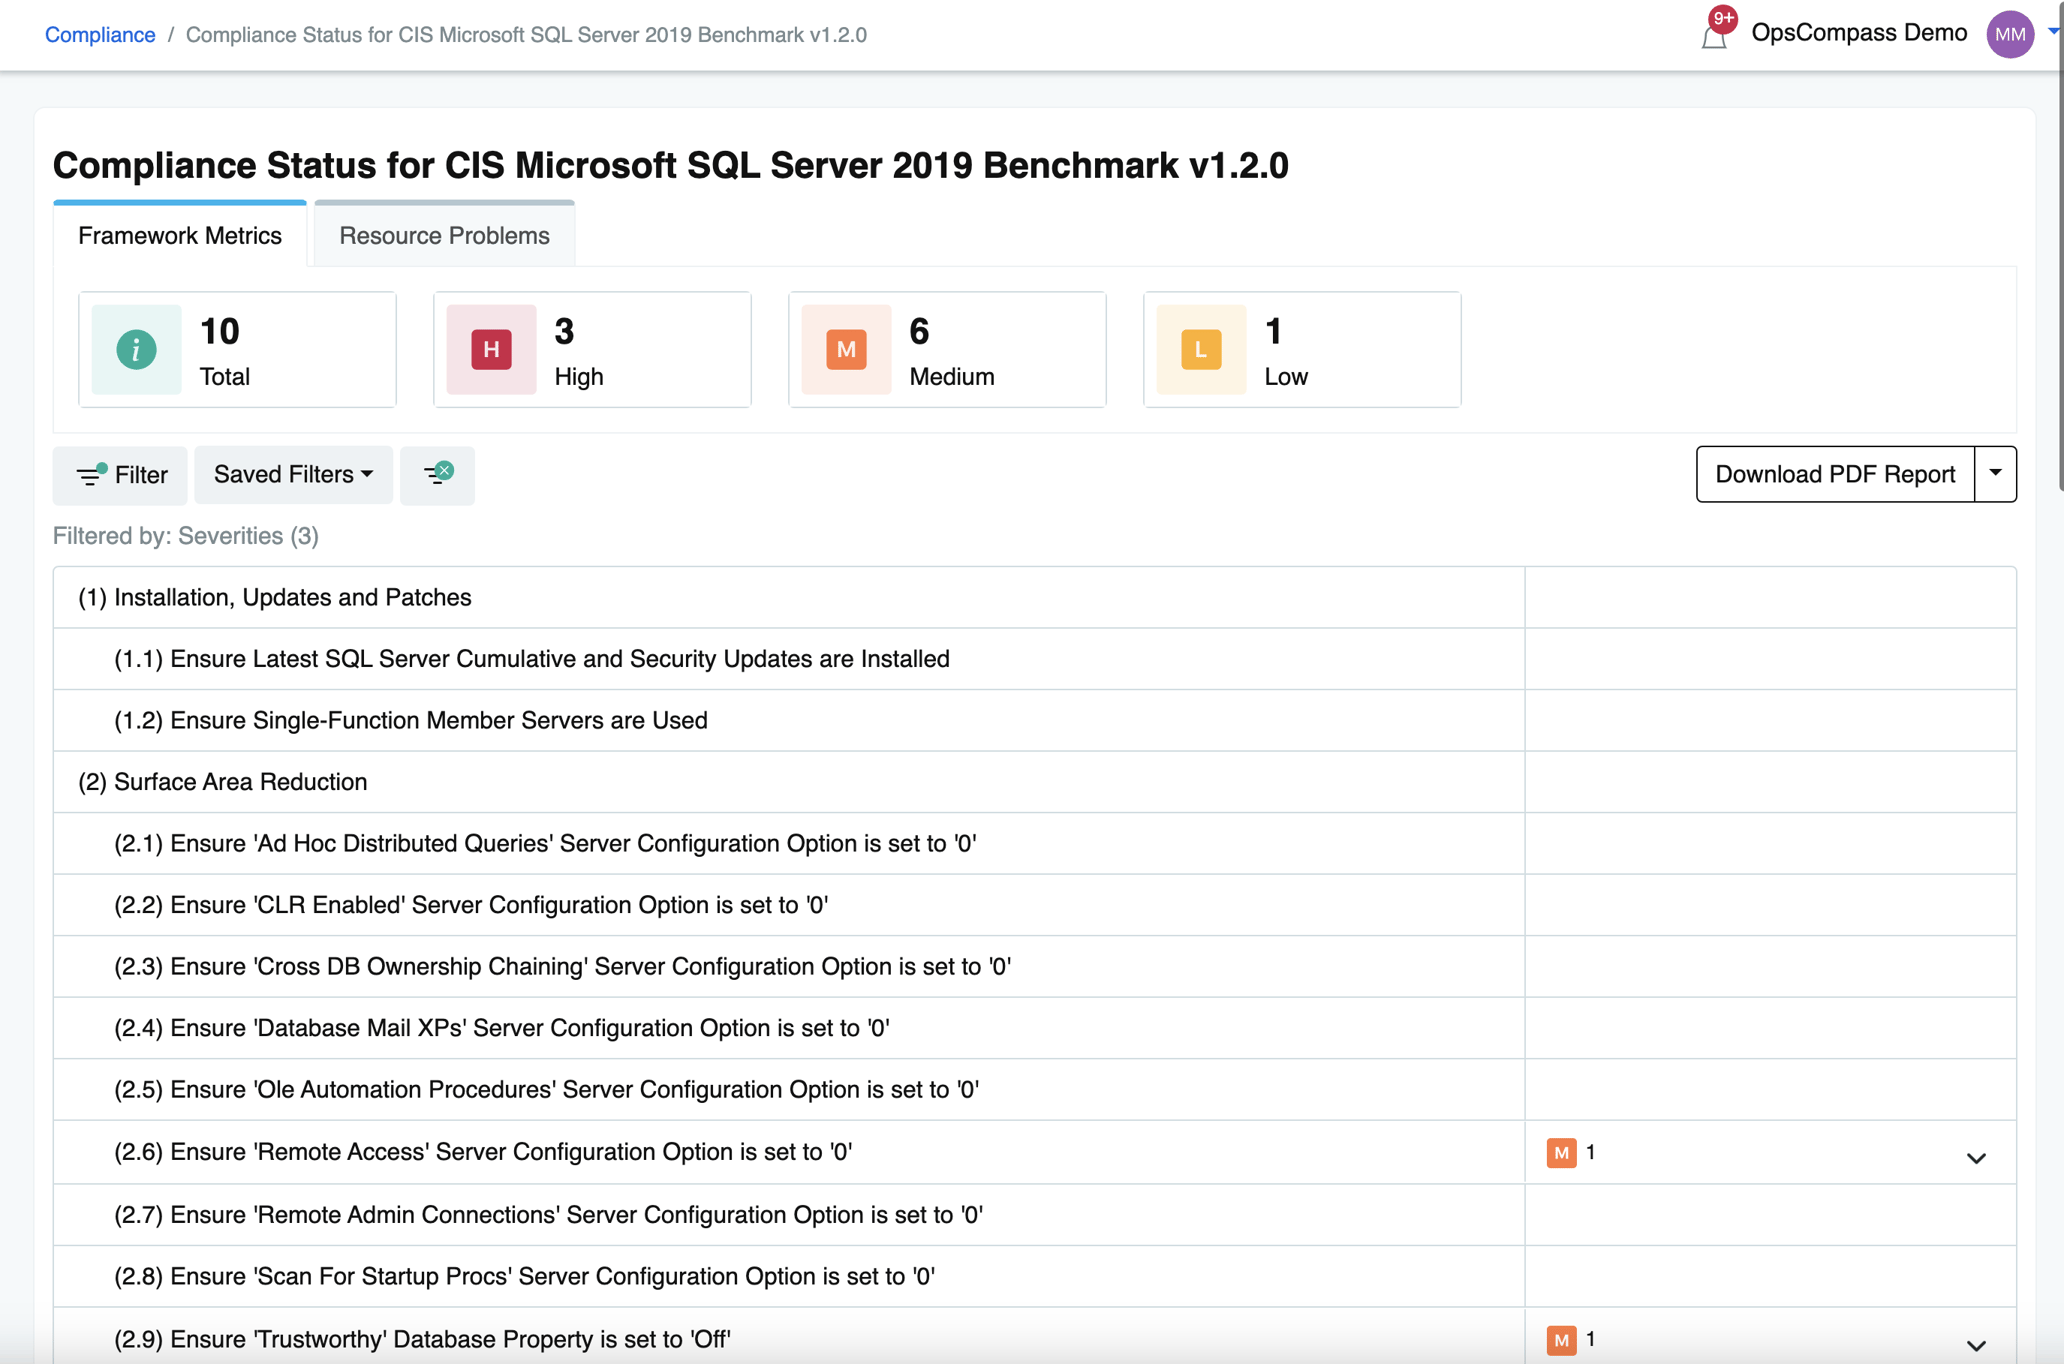Screen dimensions: 2064x1364
Task: Click the red High severity icon
Action: click(491, 349)
